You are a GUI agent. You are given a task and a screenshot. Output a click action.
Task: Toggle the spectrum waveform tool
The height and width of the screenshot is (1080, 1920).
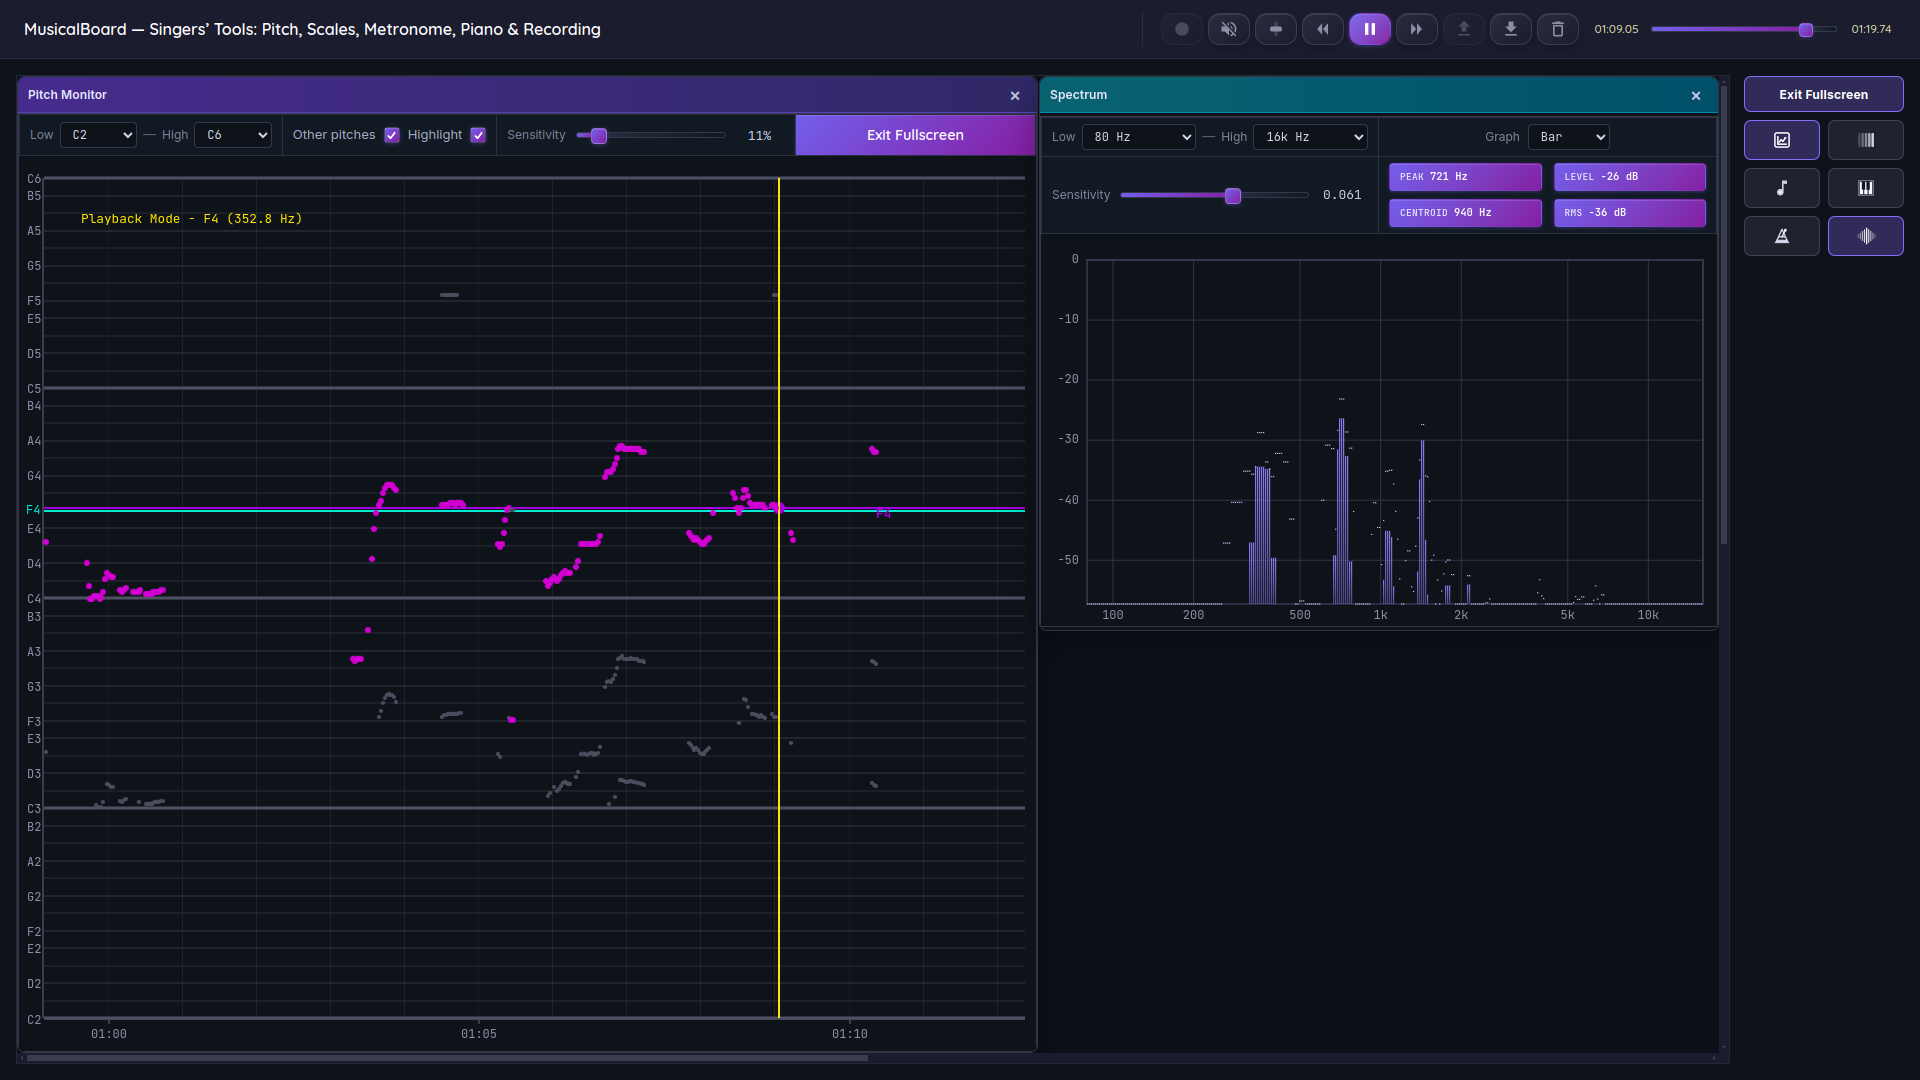[1865, 236]
